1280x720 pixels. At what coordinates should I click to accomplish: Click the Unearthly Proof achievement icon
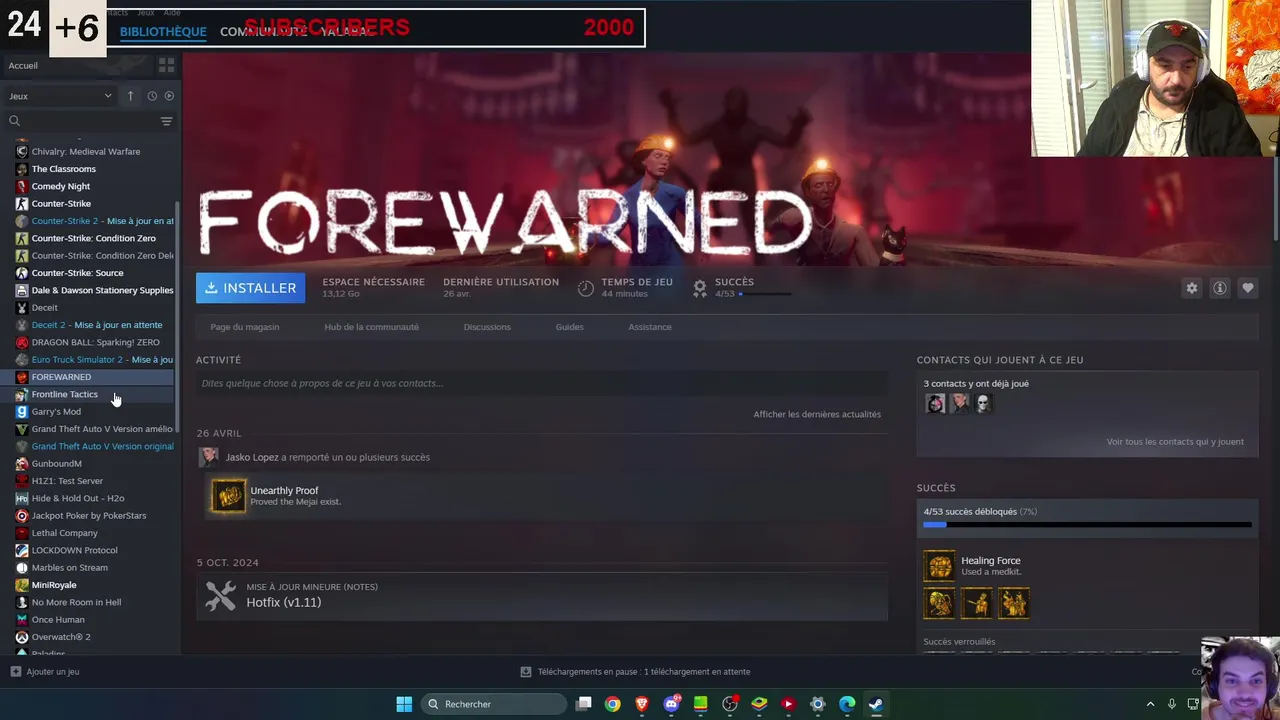point(228,496)
